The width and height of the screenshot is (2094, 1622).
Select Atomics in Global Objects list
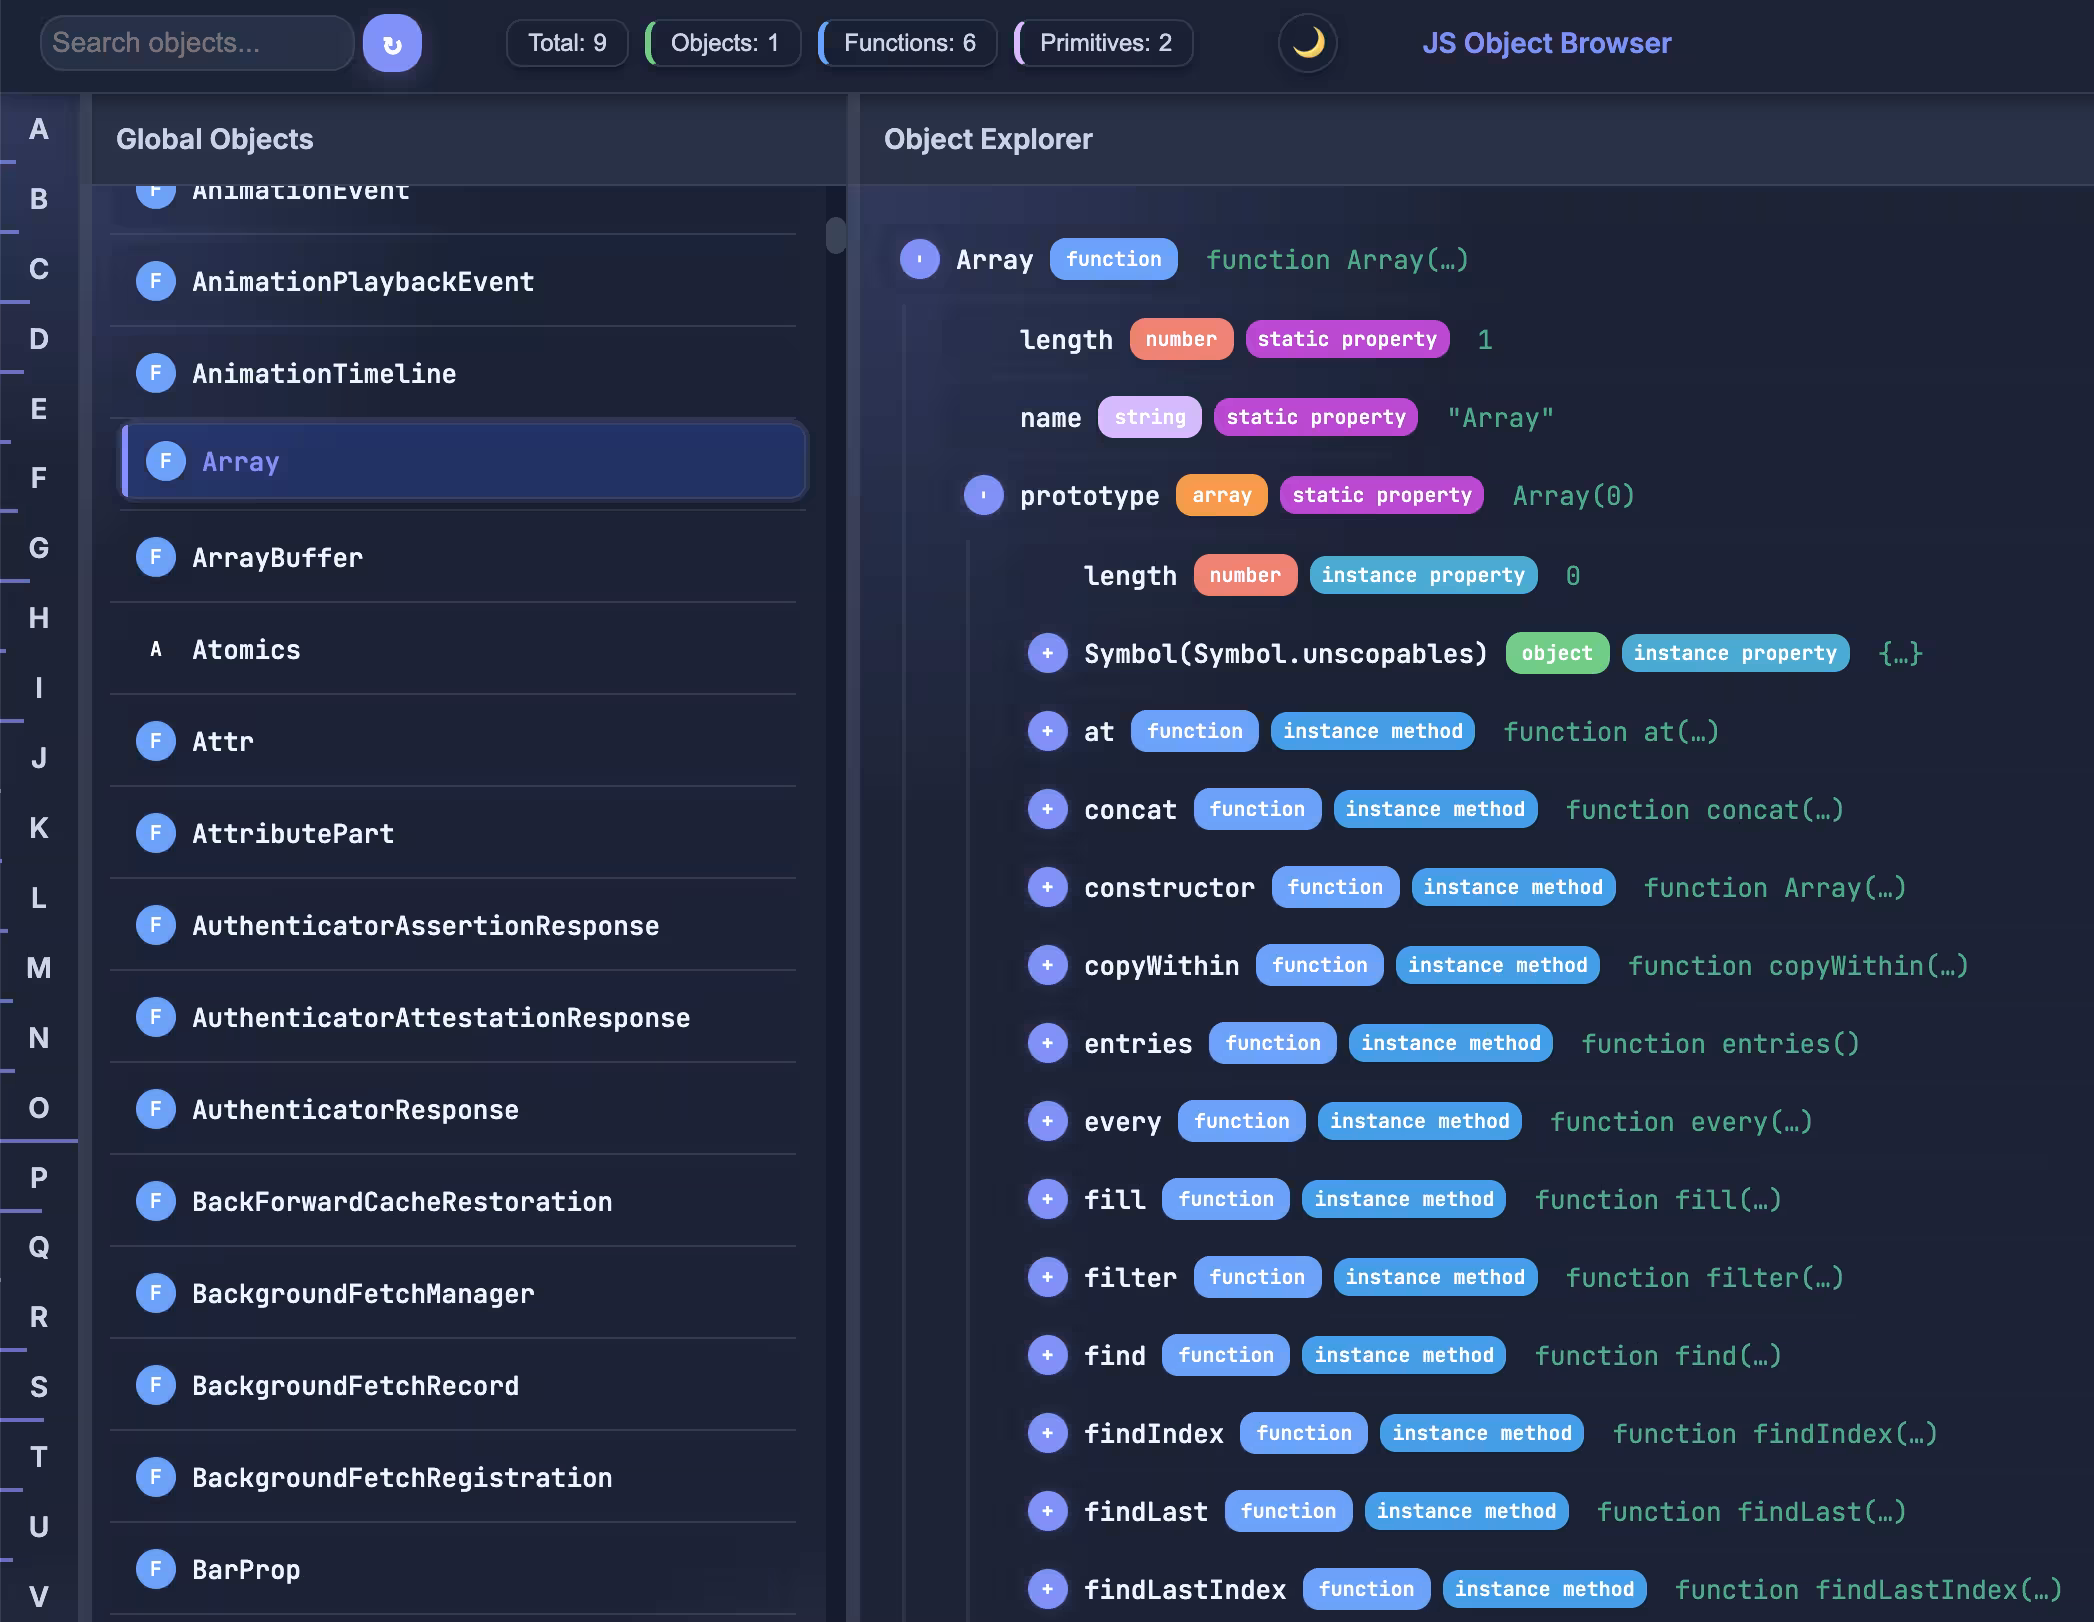coord(453,649)
